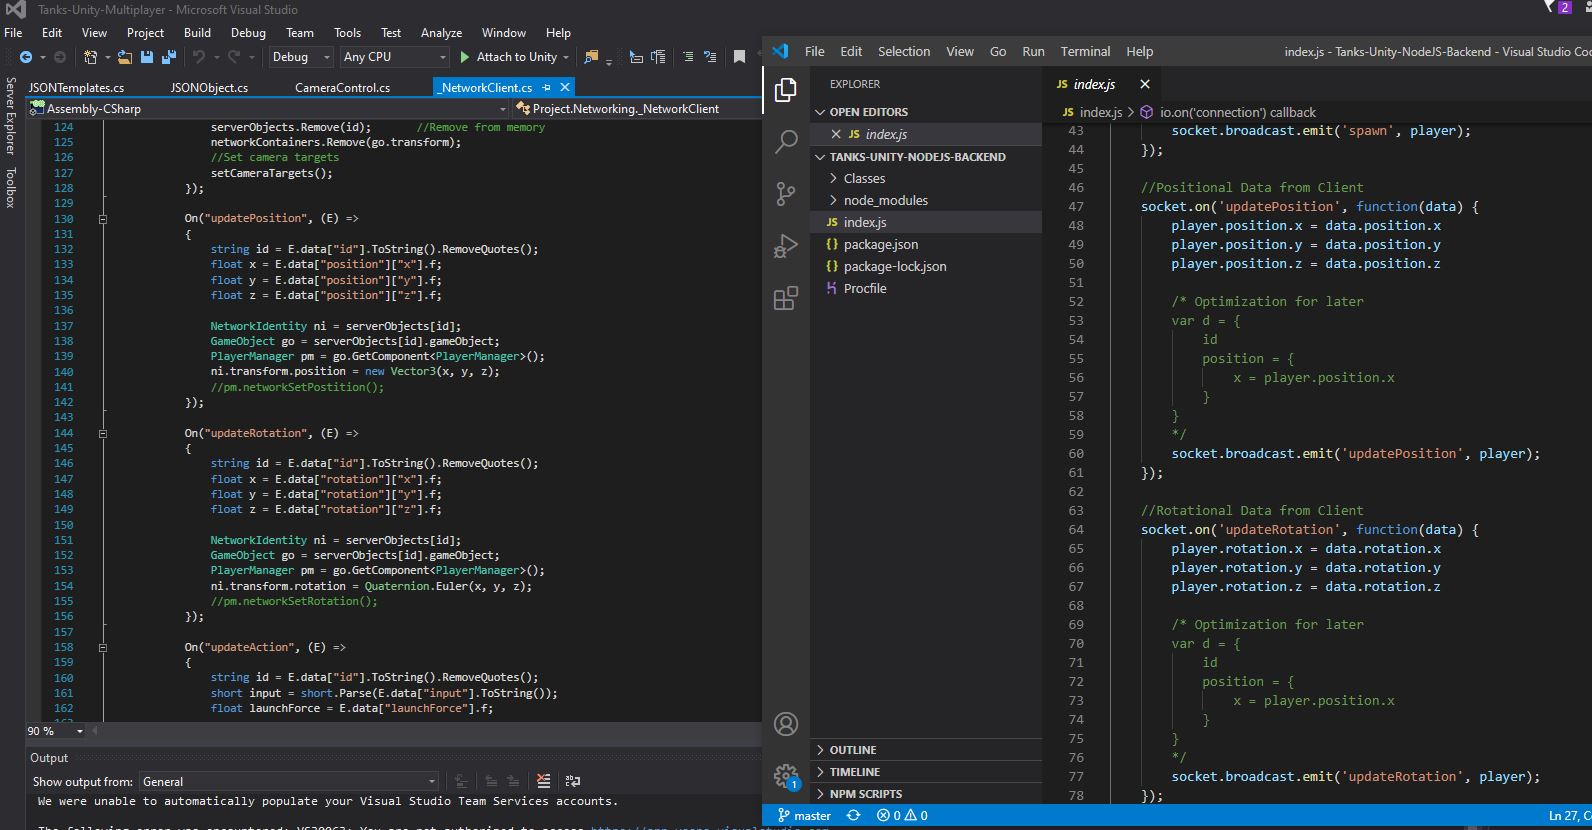Image resolution: width=1592 pixels, height=830 pixels.
Task: Click the Find in Files icon in Visual Studio
Action: pyautogui.click(x=591, y=57)
